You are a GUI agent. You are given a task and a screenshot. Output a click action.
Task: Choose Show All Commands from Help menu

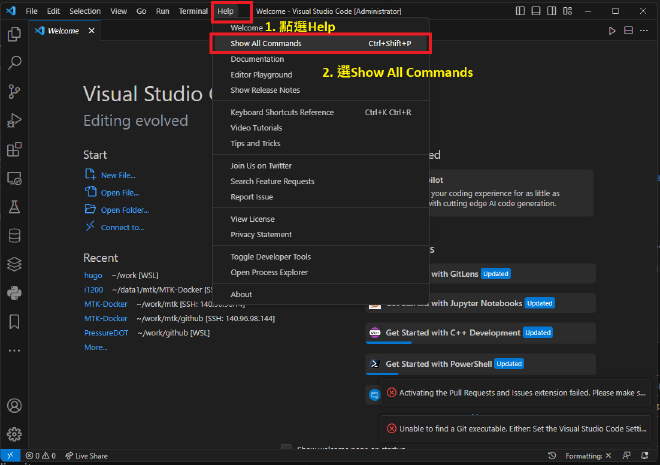(x=321, y=43)
